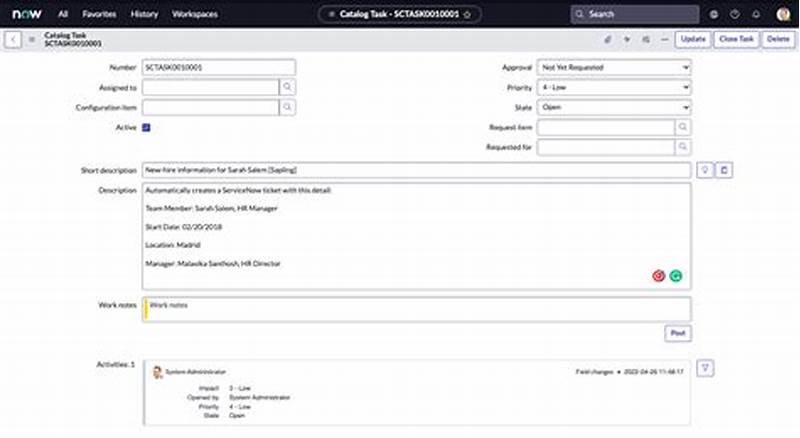Screen dimensions: 800x438
Task: Focus the global Search box
Action: (x=635, y=14)
